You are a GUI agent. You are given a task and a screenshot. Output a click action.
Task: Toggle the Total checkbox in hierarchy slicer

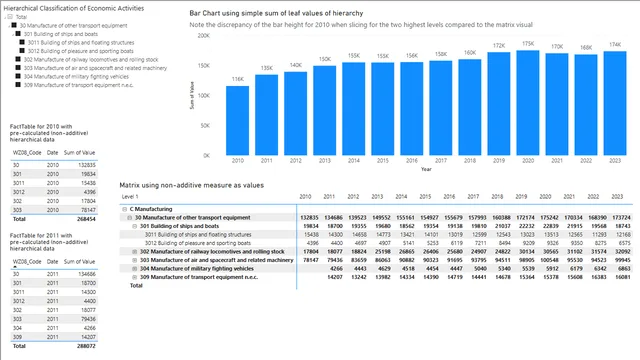point(10,17)
